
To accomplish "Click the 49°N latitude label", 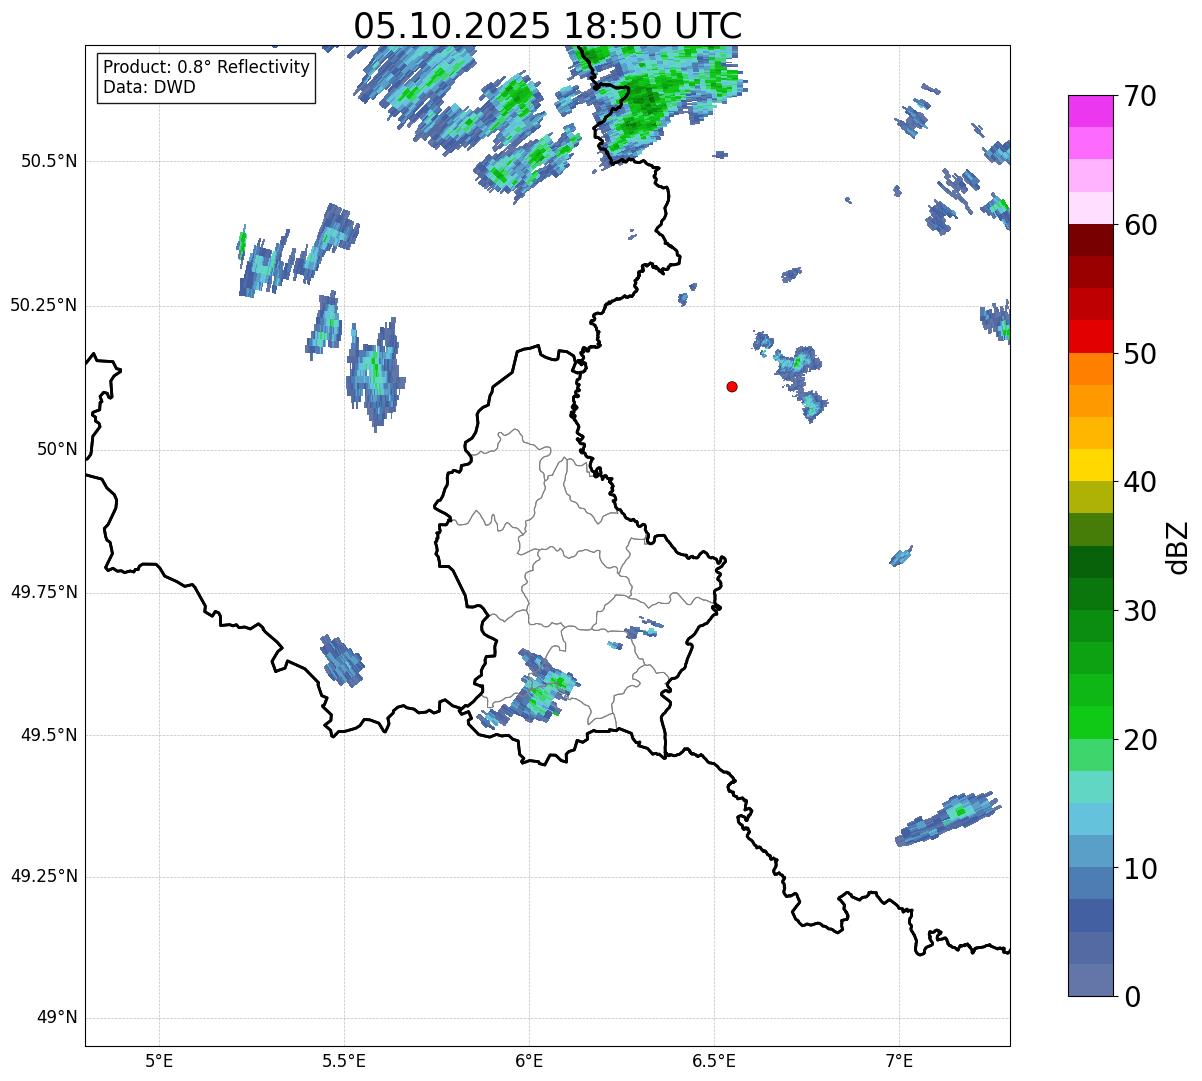I will [57, 1018].
